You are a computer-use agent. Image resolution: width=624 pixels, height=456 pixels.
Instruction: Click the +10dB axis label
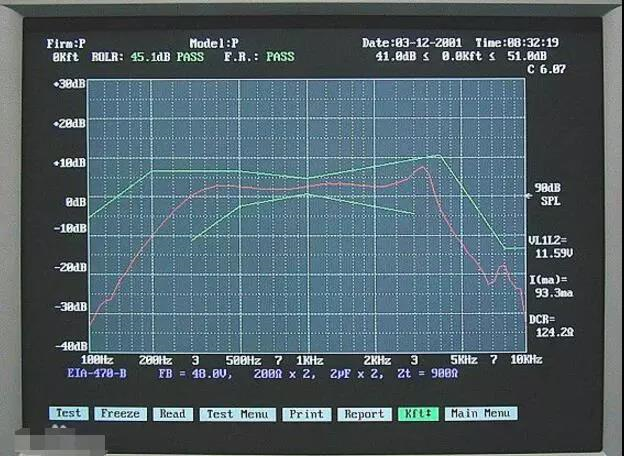pyautogui.click(x=69, y=163)
